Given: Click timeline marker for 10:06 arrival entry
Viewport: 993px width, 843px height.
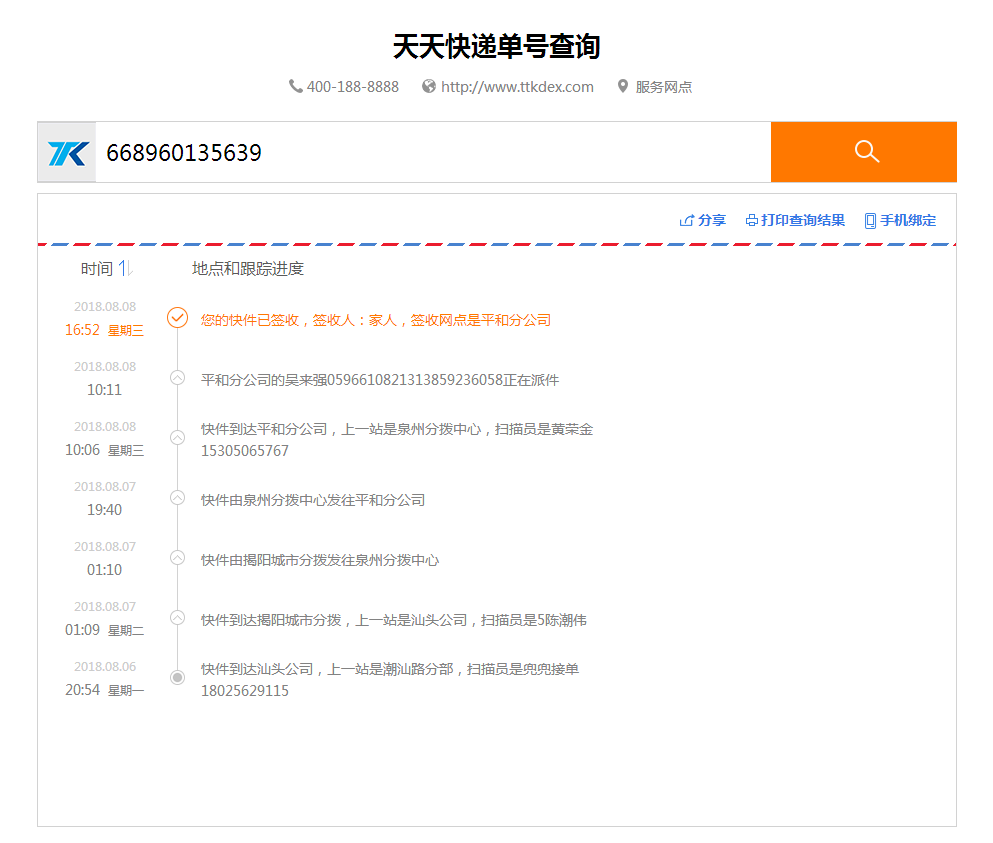Looking at the screenshot, I should [177, 438].
